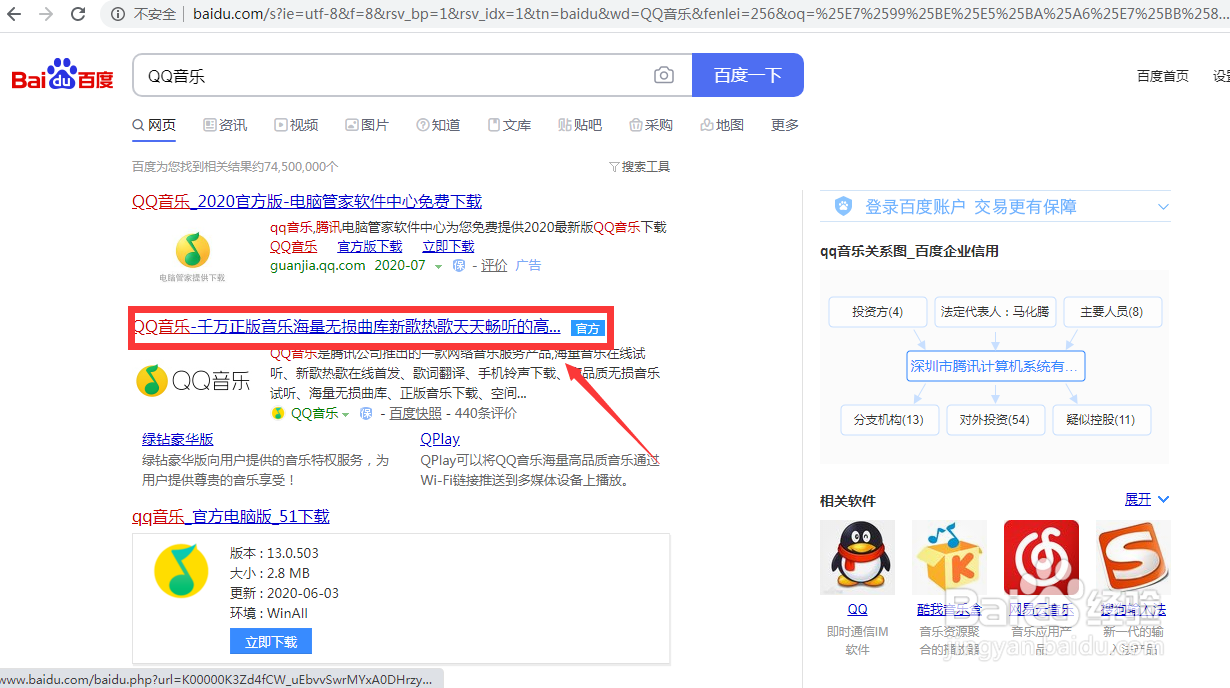Click the red QQ音乐 app icon

click(1041, 556)
